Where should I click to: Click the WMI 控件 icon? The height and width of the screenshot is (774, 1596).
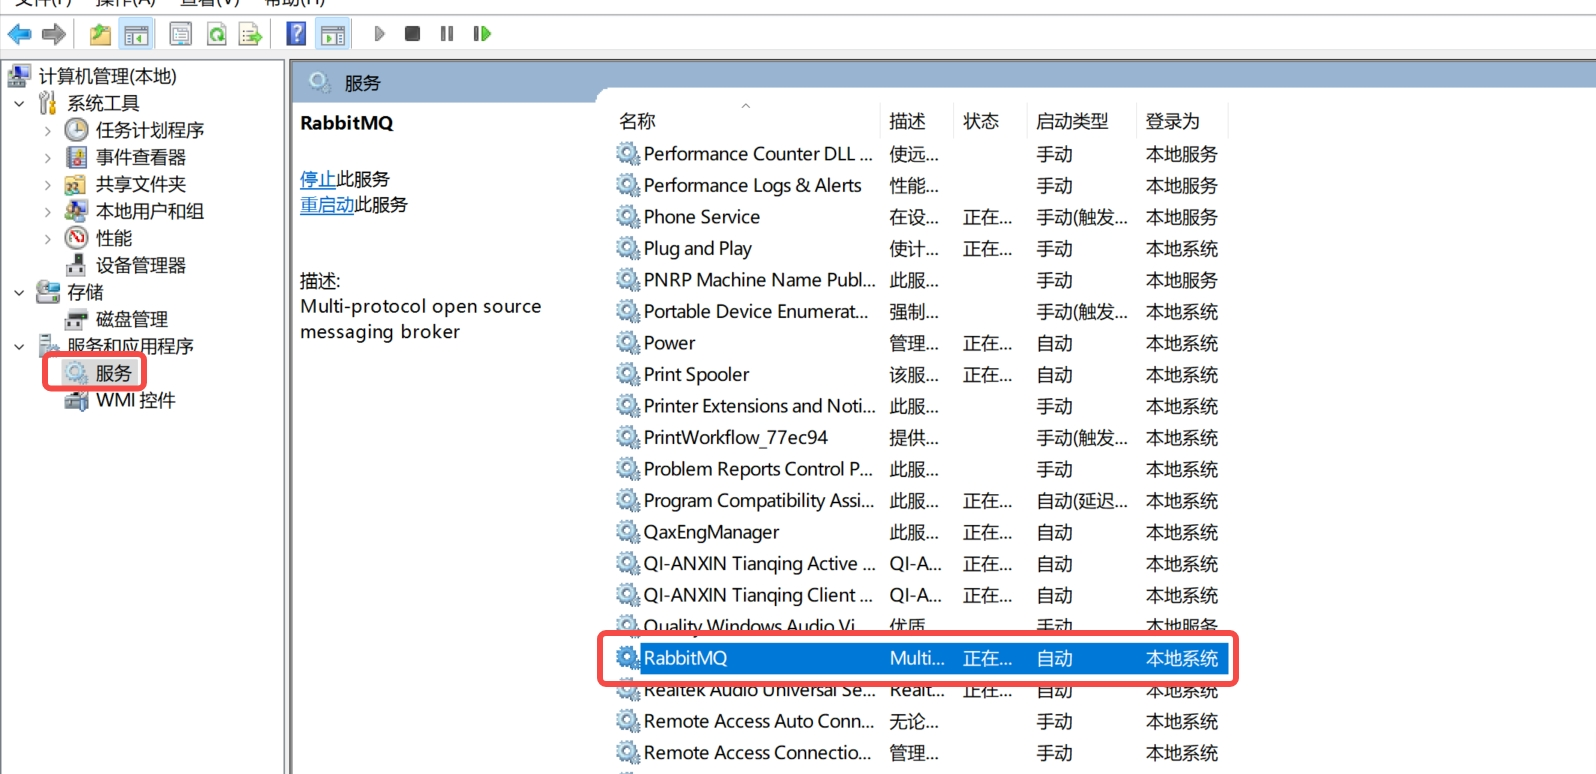[76, 400]
